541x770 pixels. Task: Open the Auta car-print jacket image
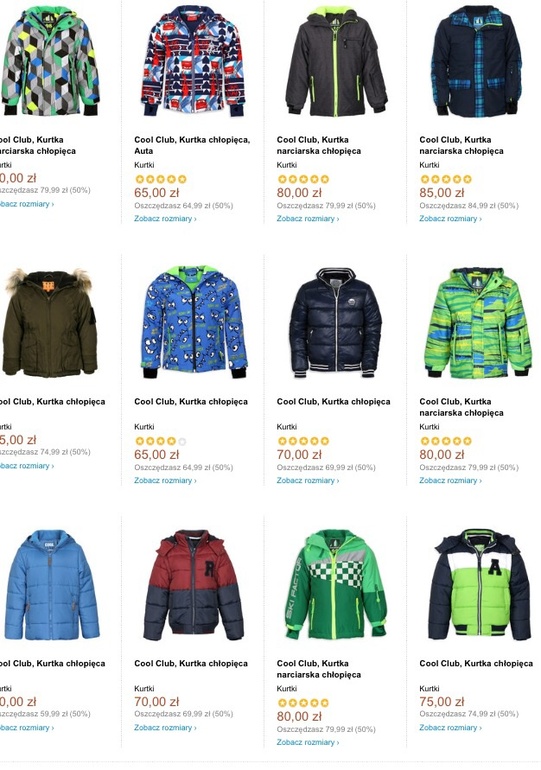coord(193,60)
